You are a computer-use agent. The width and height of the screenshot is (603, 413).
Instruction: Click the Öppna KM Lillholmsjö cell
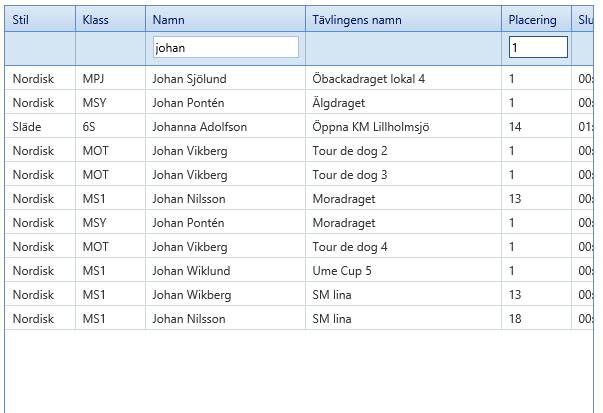tap(377, 127)
